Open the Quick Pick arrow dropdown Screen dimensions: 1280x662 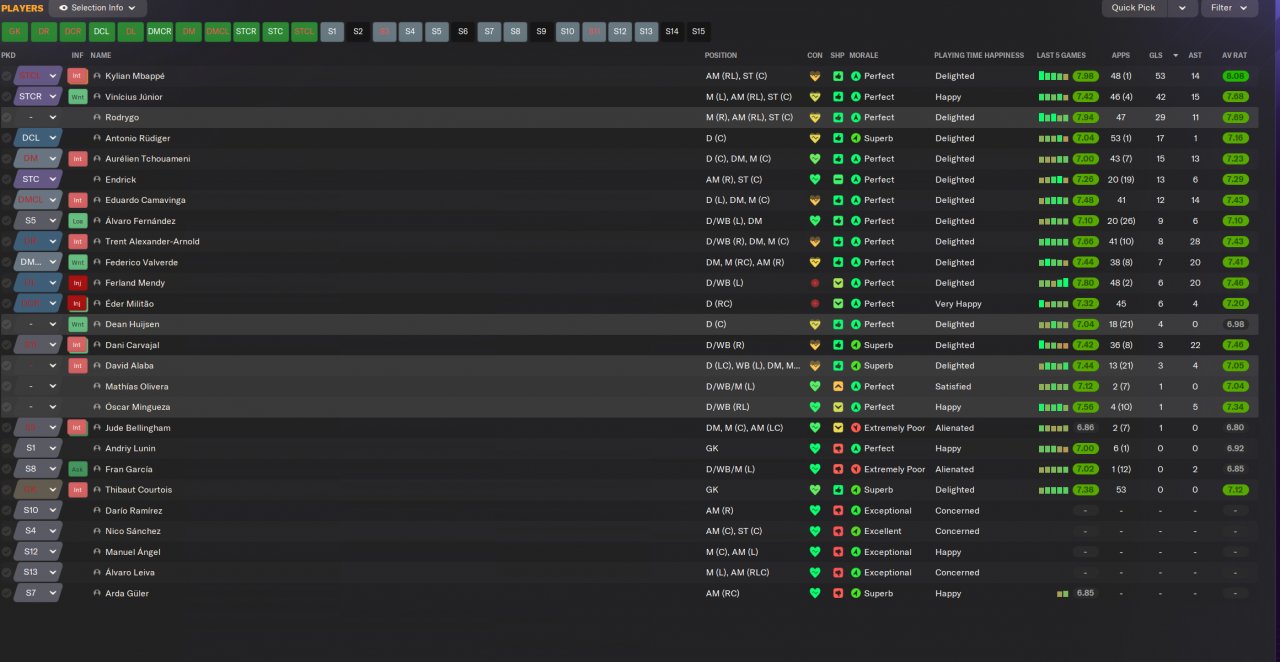click(x=1182, y=8)
